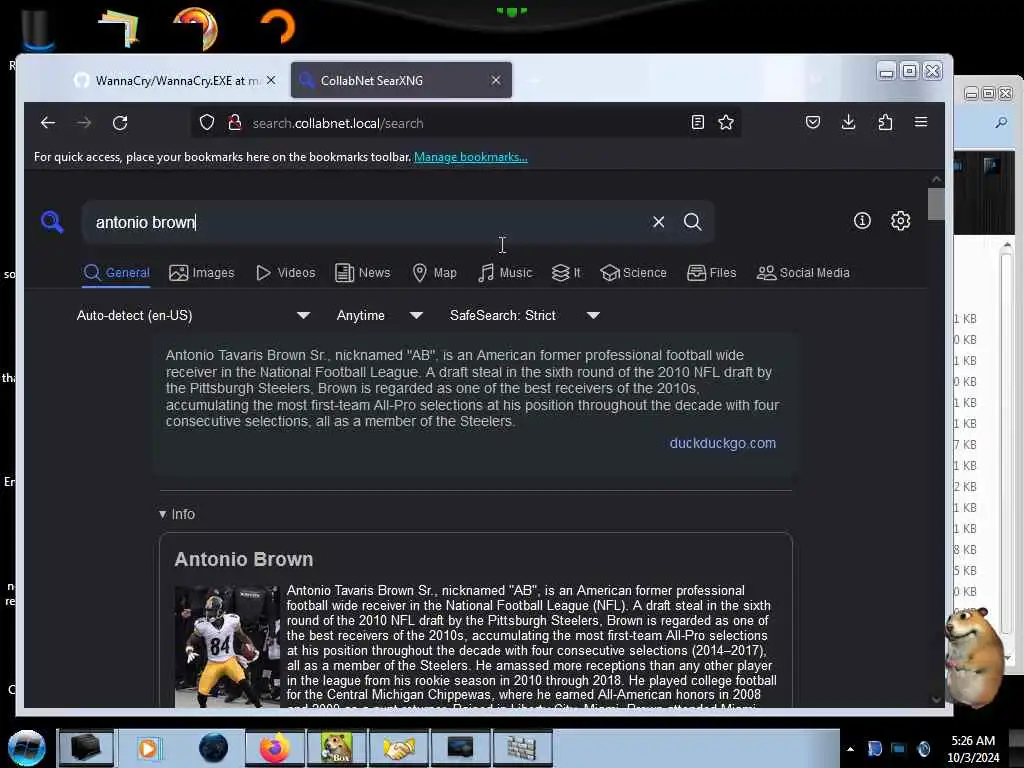Open media player taskbar icon
Viewport: 1024px width, 768px height.
[148, 748]
